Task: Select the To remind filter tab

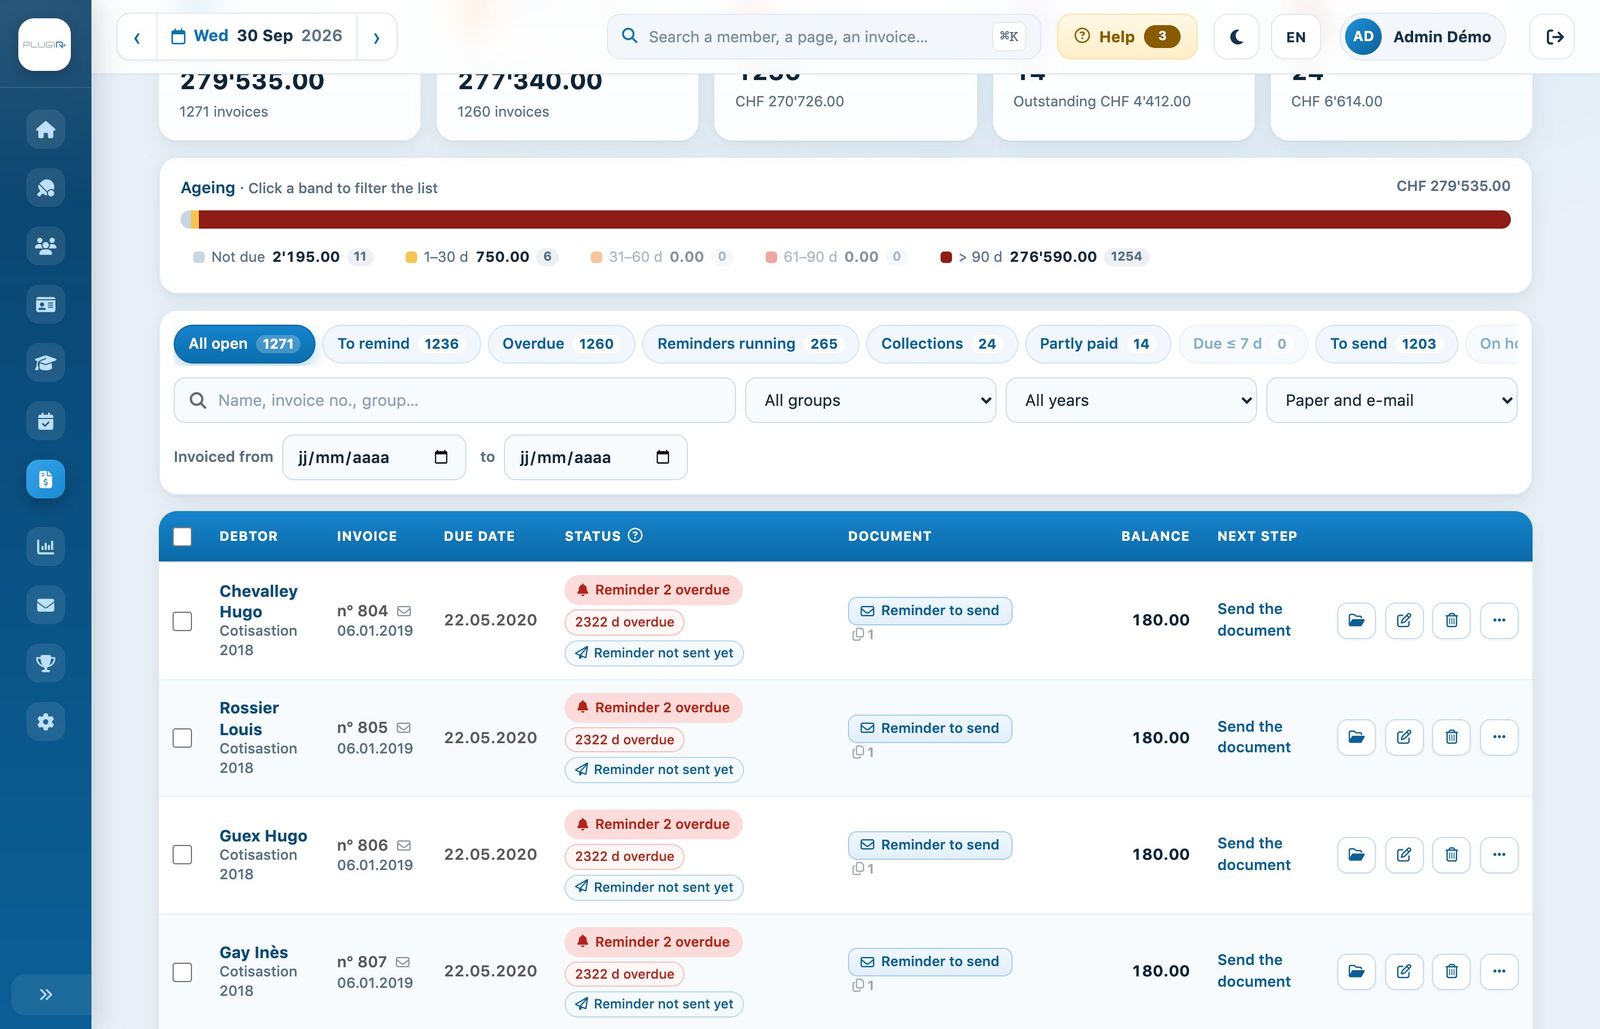Action: click(401, 344)
